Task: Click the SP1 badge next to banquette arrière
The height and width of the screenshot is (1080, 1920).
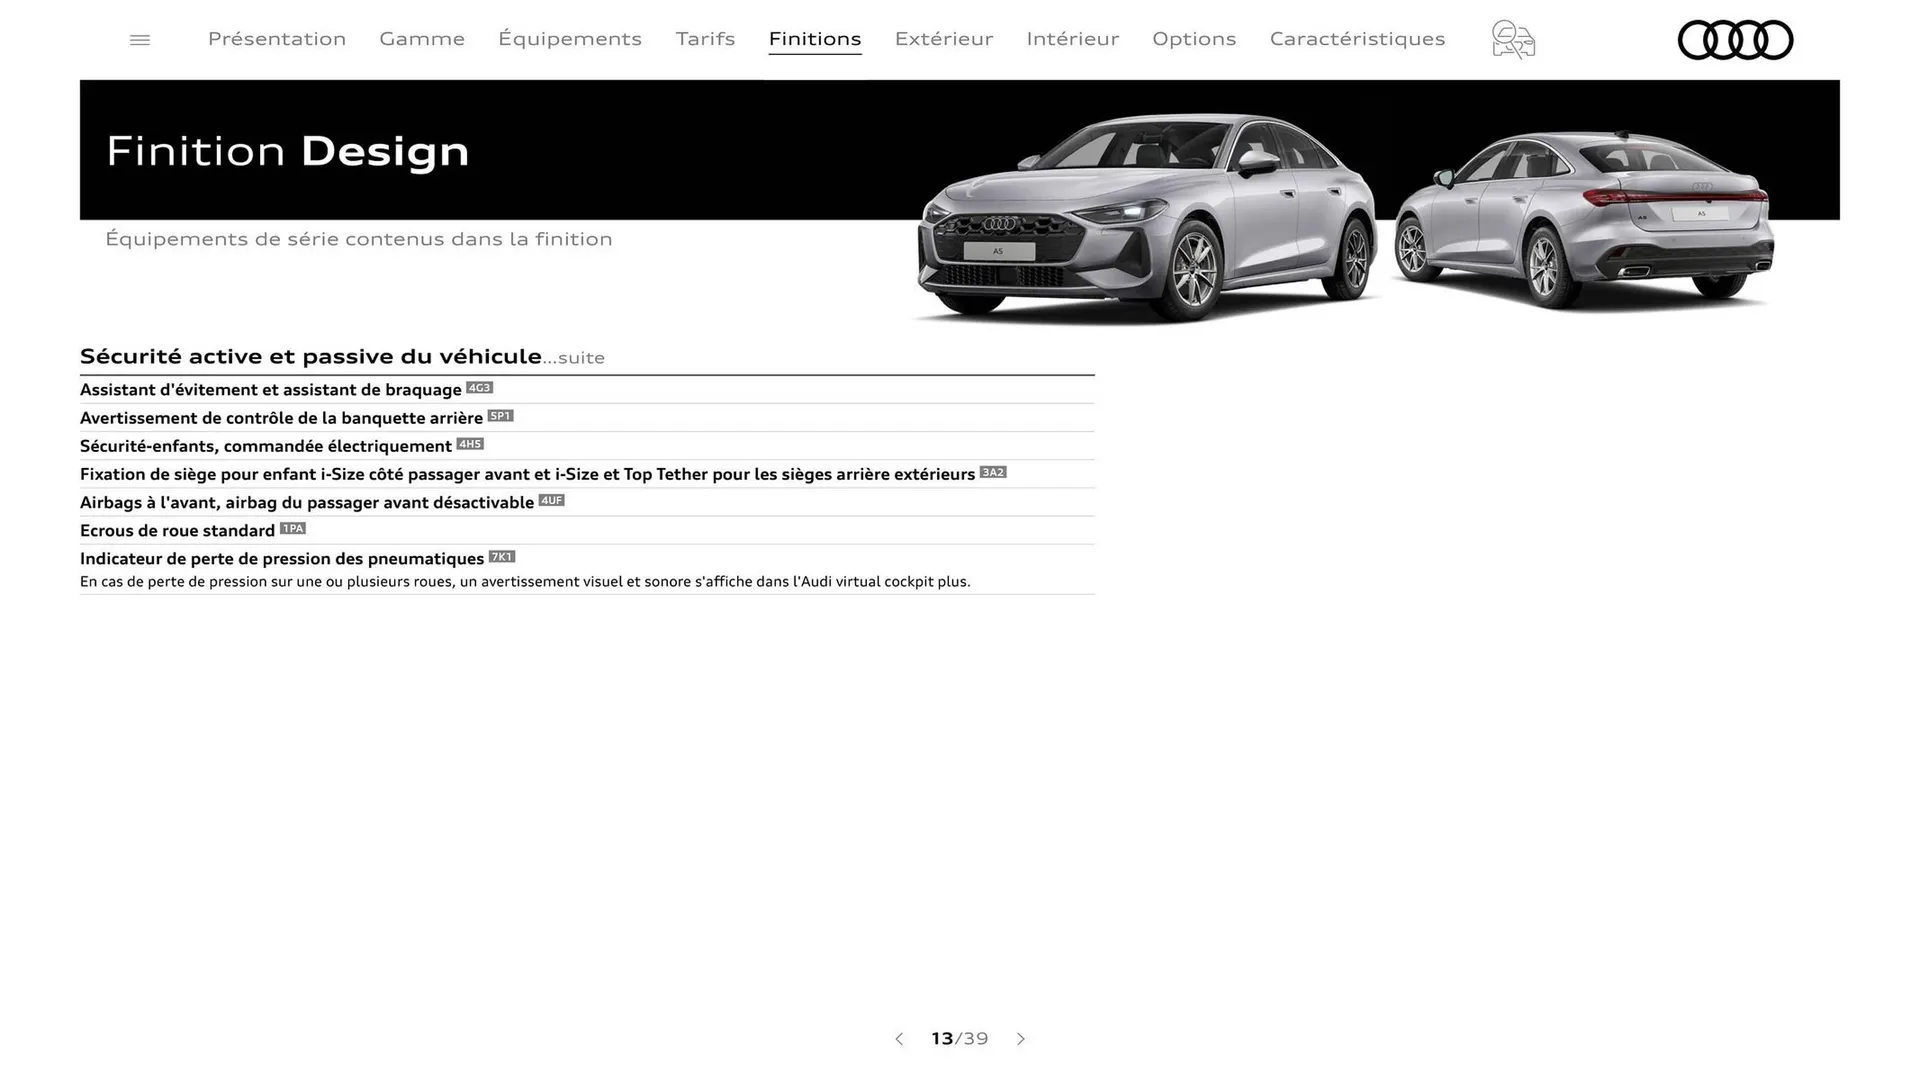Action: click(500, 416)
